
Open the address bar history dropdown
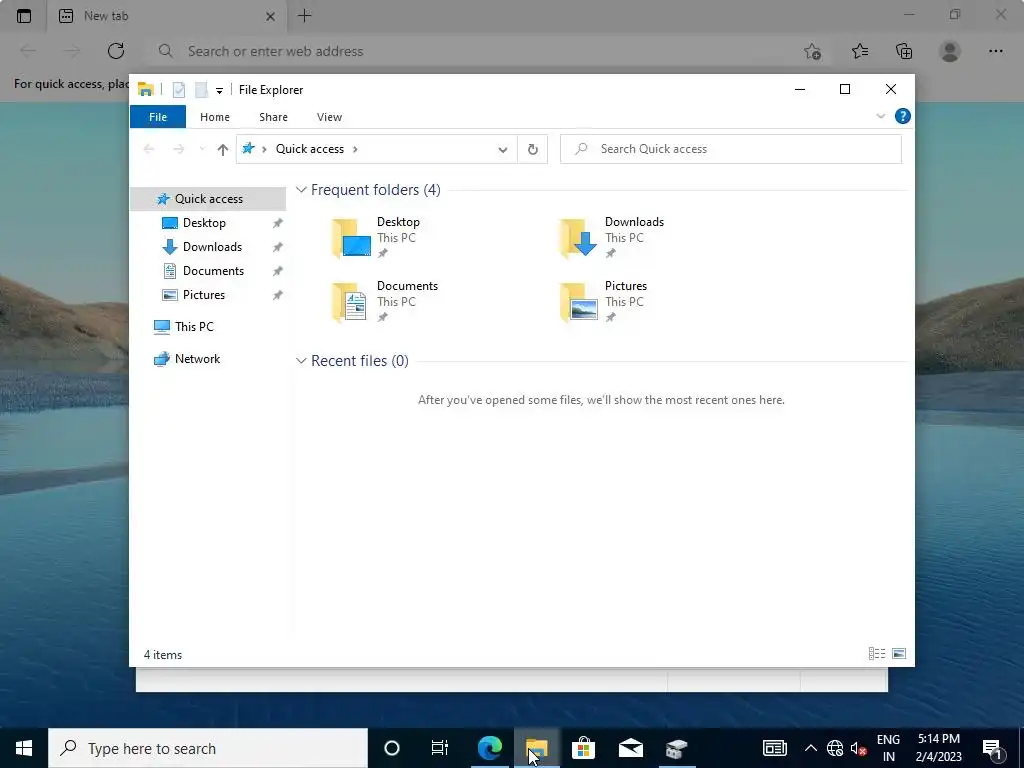point(502,150)
